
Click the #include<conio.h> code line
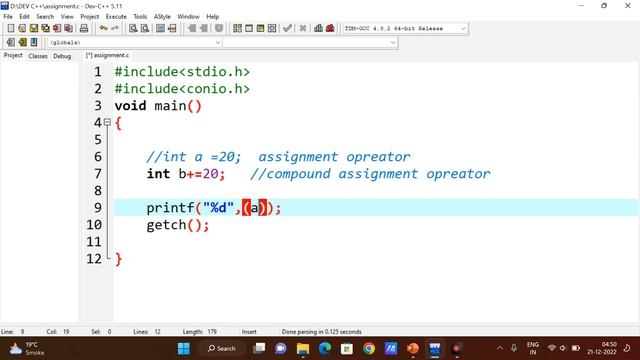click(x=182, y=89)
